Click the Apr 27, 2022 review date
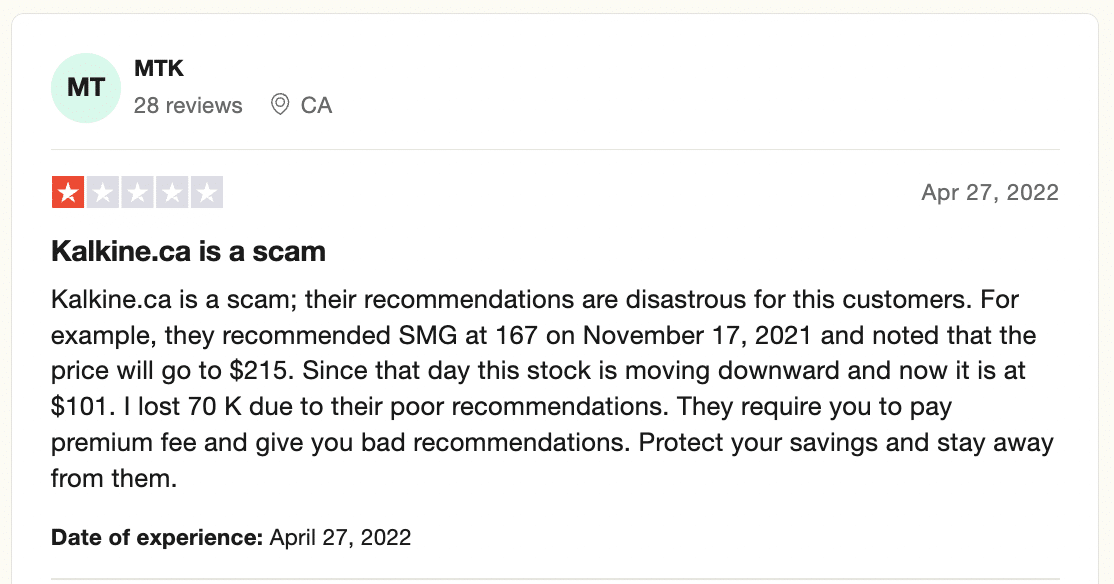 tap(990, 193)
